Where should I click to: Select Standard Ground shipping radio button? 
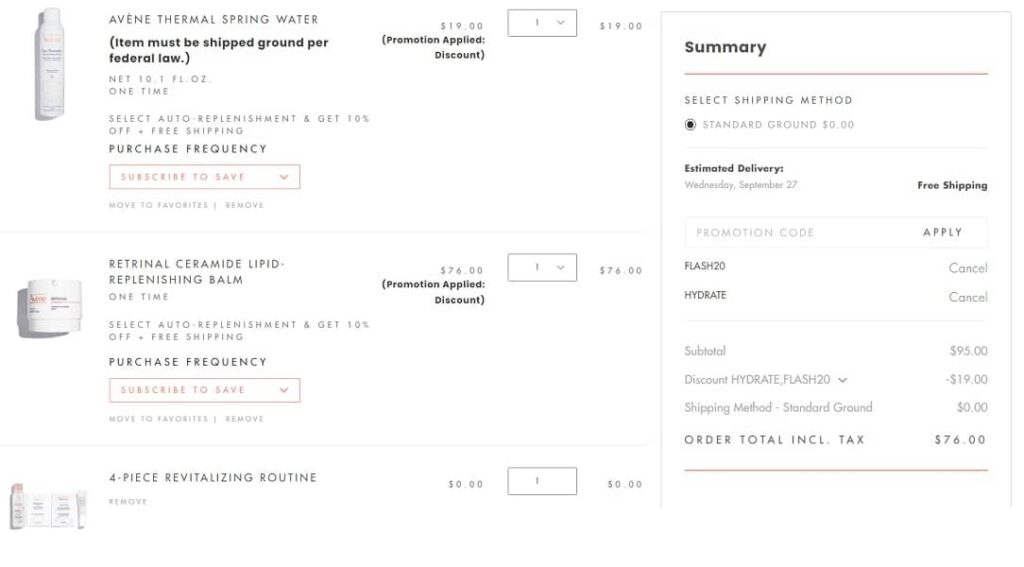pos(690,125)
